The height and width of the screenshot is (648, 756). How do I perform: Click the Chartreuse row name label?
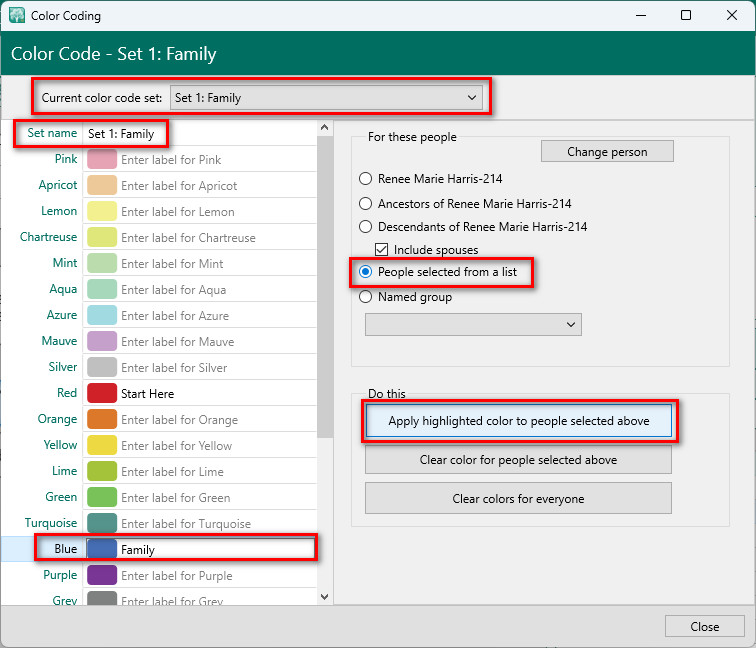[48, 237]
